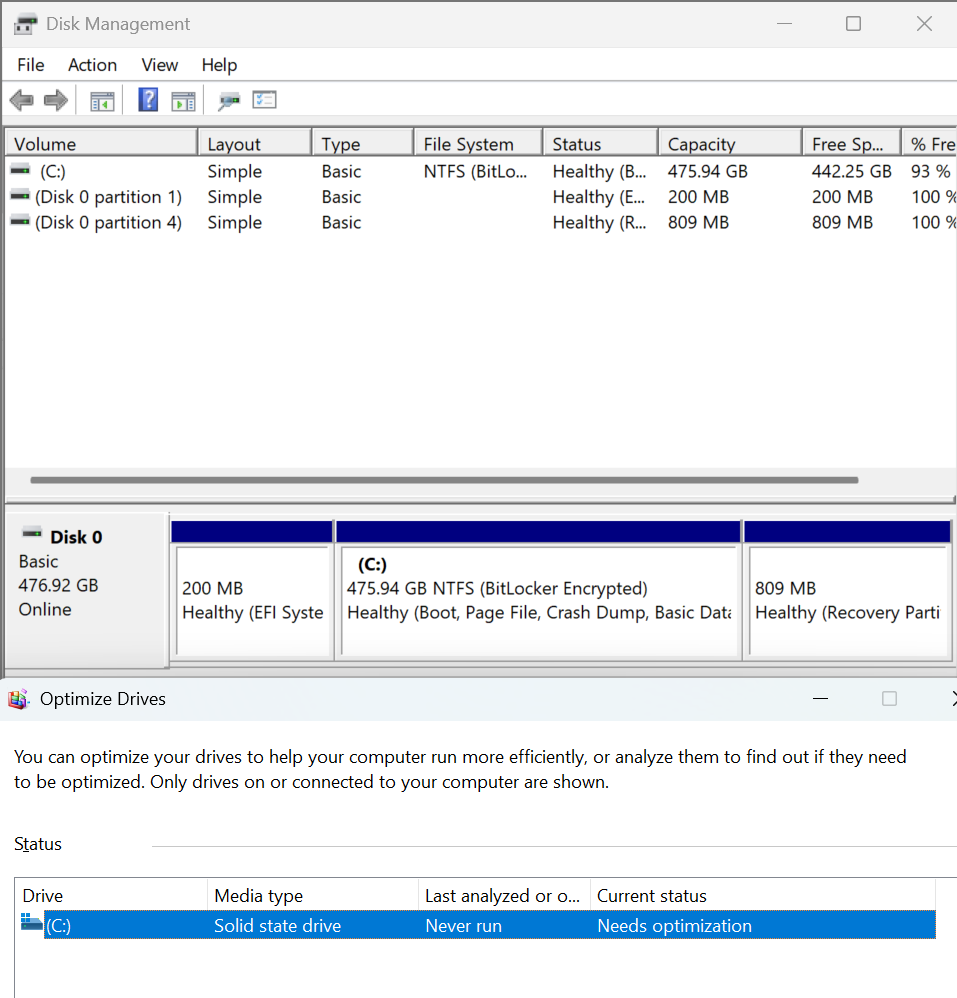The height and width of the screenshot is (998, 957).
Task: Minimize the Optimize Drives window
Action: tap(820, 699)
